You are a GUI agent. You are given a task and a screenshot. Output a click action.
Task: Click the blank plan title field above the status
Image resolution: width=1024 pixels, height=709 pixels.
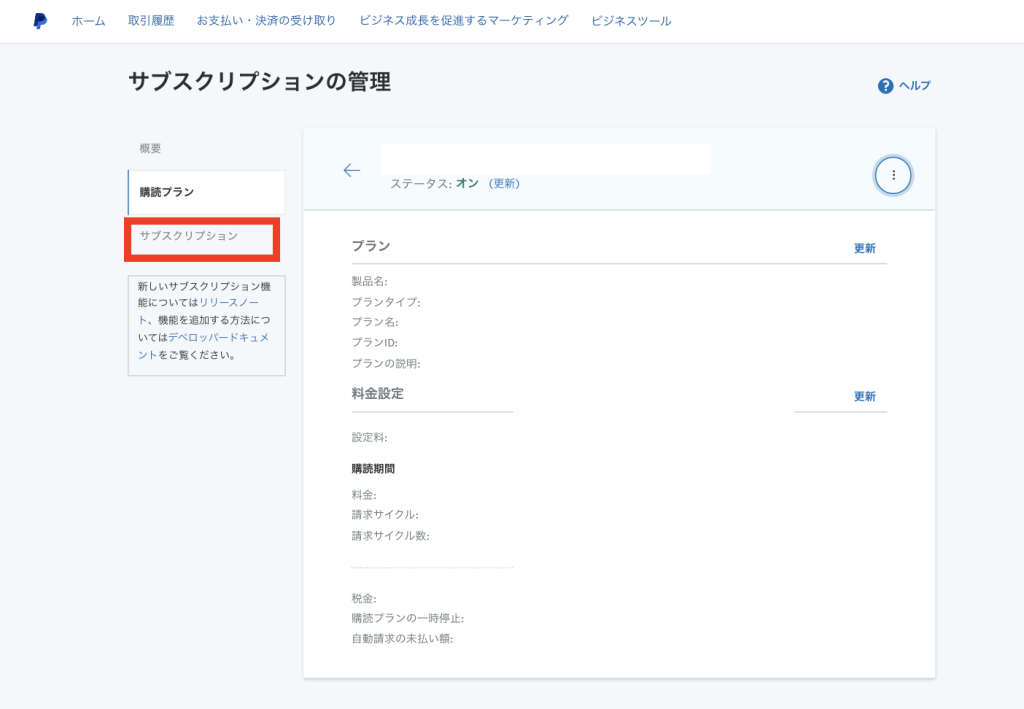pos(545,159)
